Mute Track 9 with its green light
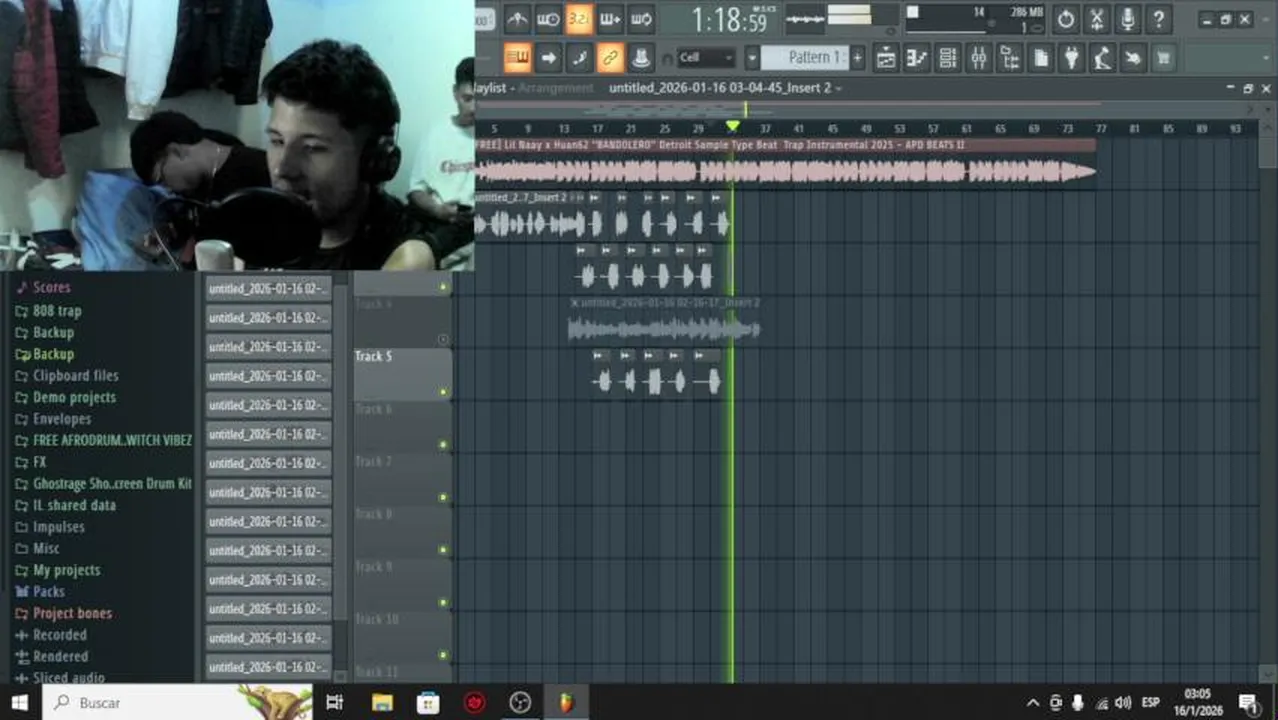Screen dimensions: 1278x720 click(443, 602)
